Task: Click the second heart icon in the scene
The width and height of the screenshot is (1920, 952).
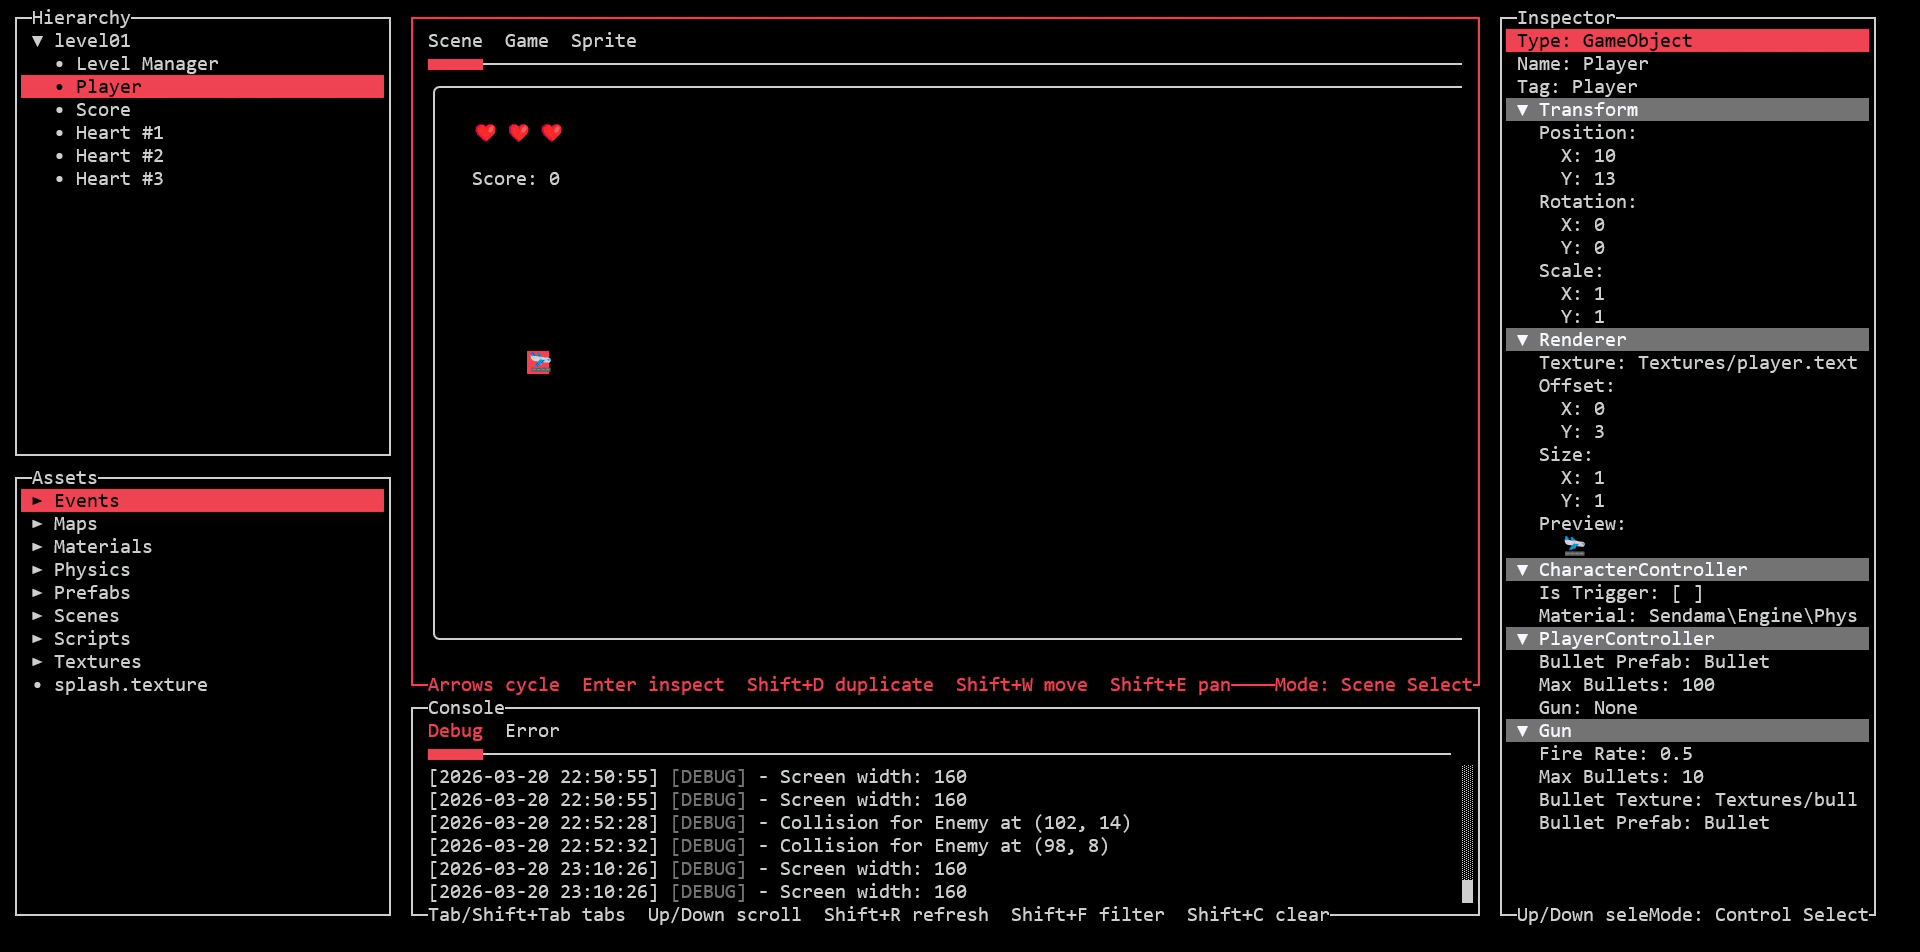Action: click(x=519, y=132)
